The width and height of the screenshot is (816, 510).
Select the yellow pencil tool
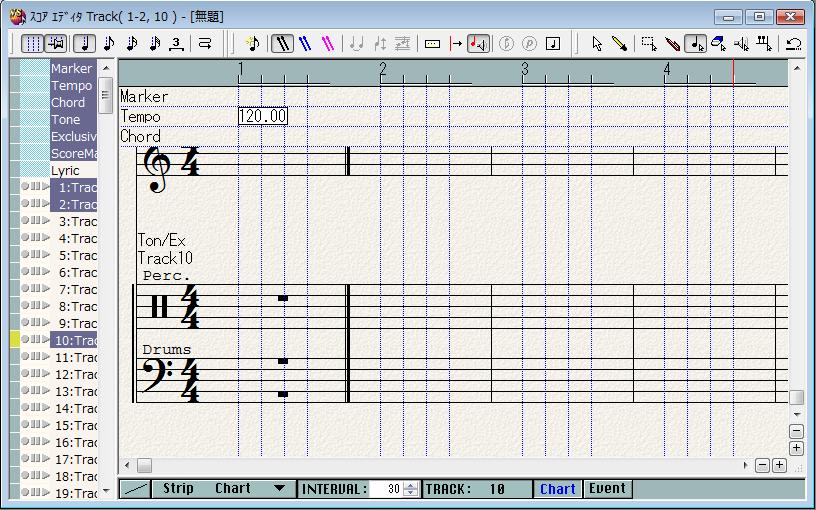(x=619, y=44)
